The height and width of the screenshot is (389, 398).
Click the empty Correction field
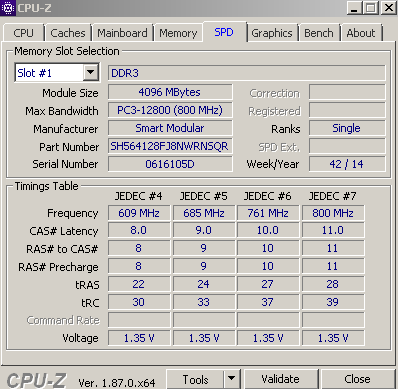[347, 92]
